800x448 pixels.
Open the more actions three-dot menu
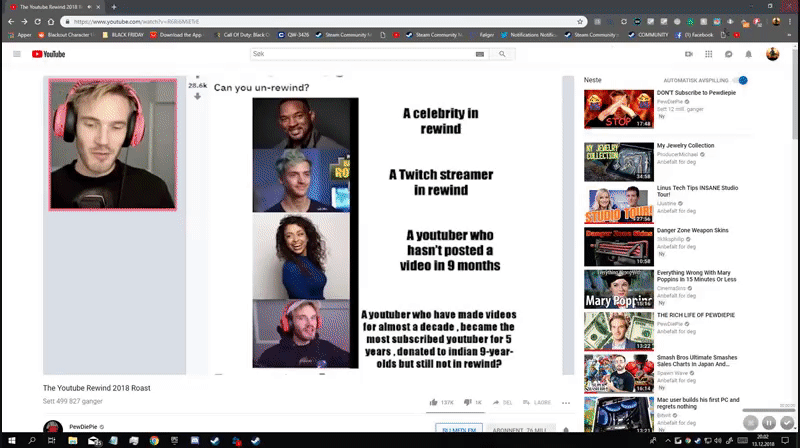point(566,403)
